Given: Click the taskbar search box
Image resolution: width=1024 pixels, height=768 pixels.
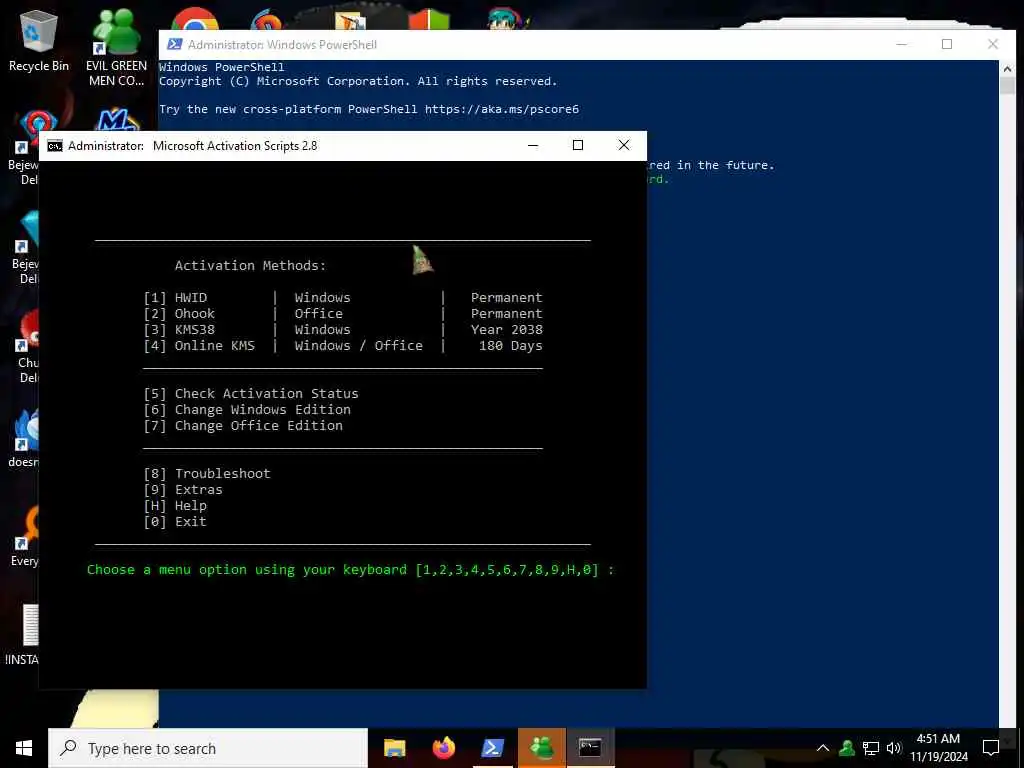Looking at the screenshot, I should coord(208,748).
